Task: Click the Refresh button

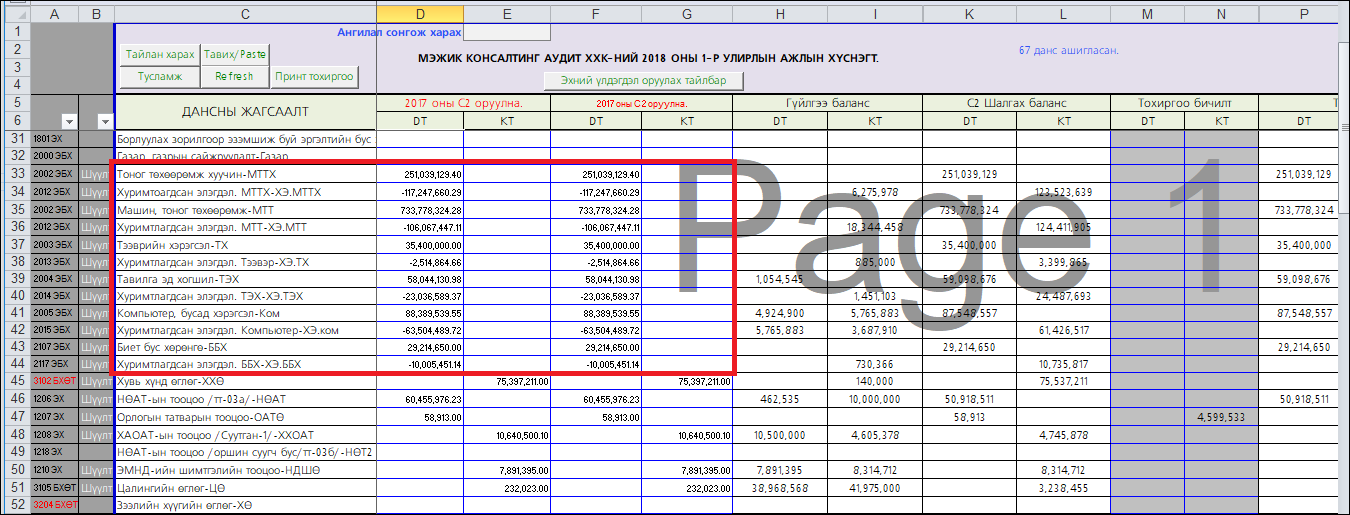Action: click(x=234, y=76)
